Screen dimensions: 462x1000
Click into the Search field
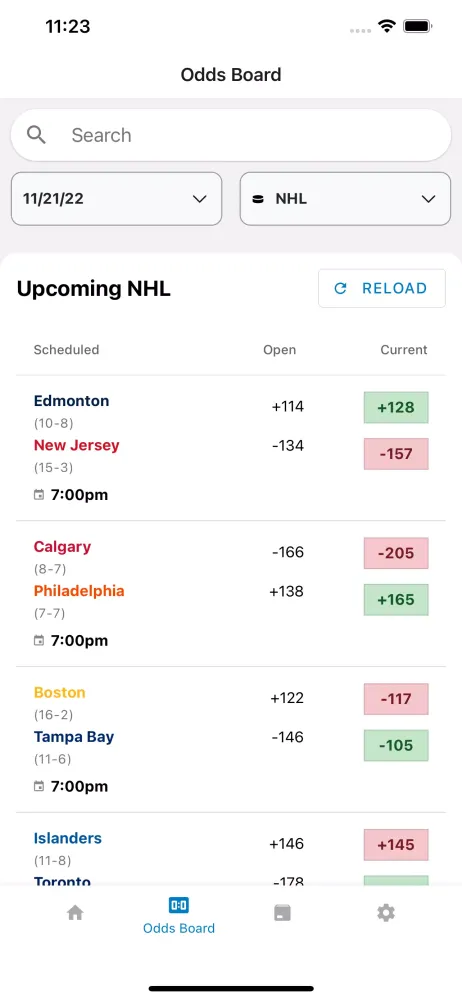pos(231,135)
